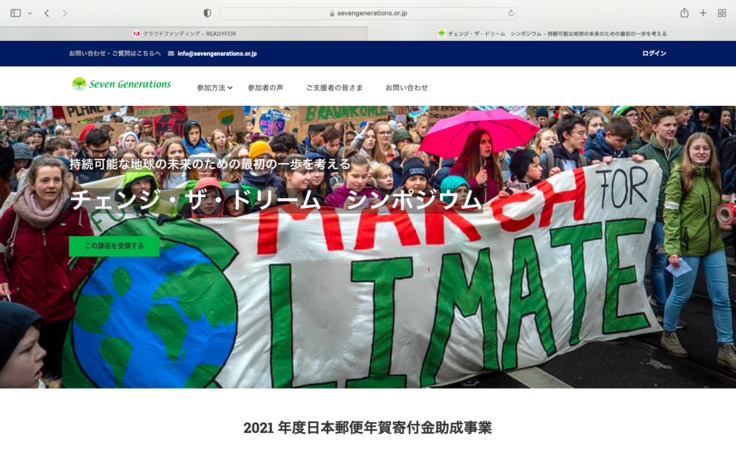Click the Seven Generations logo
The height and width of the screenshot is (460, 736).
(x=121, y=85)
